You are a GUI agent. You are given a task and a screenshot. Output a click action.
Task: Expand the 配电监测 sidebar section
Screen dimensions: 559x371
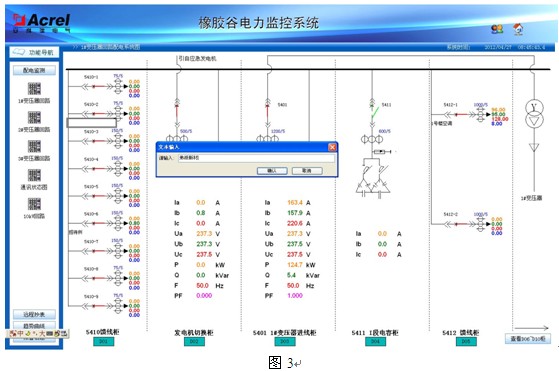click(x=34, y=70)
